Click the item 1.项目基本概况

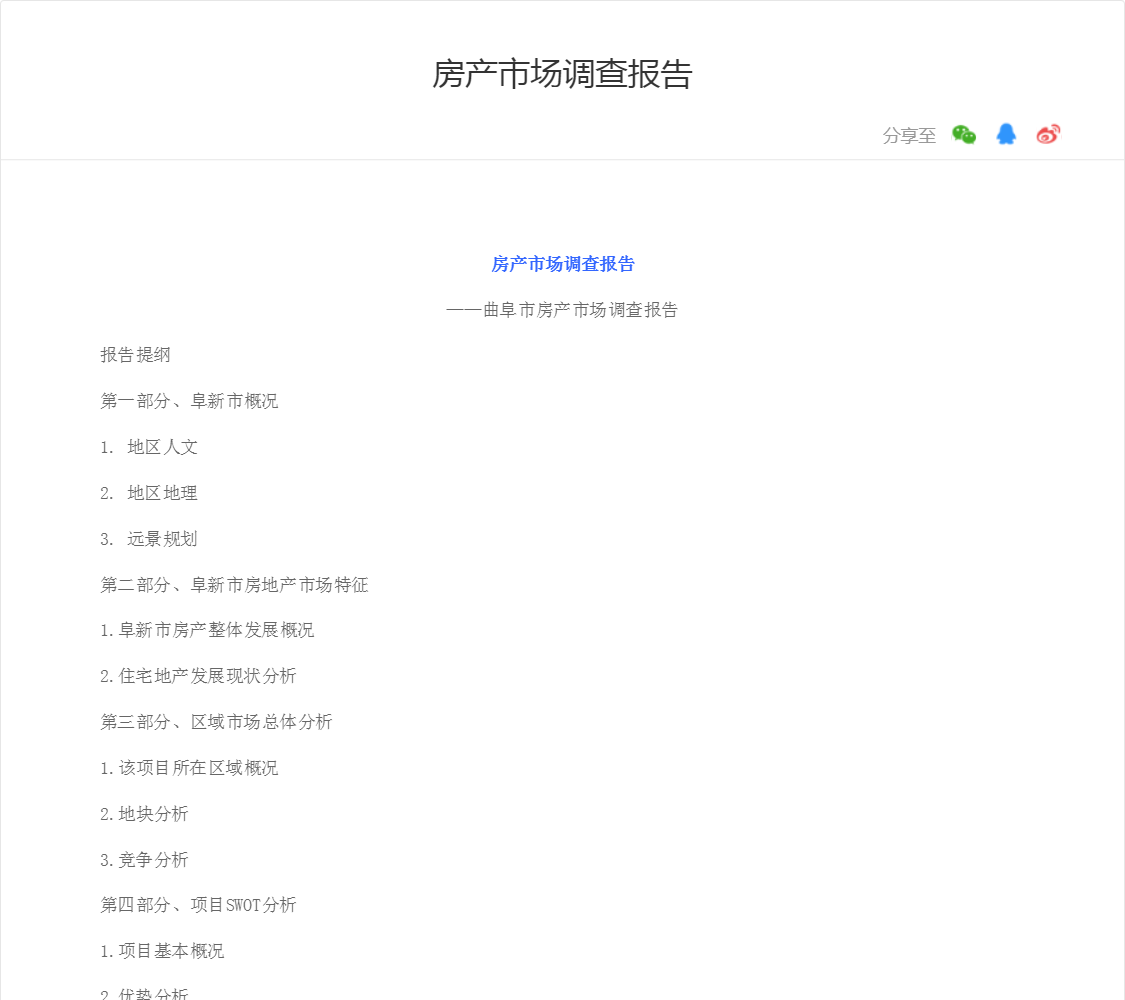pyautogui.click(x=162, y=951)
